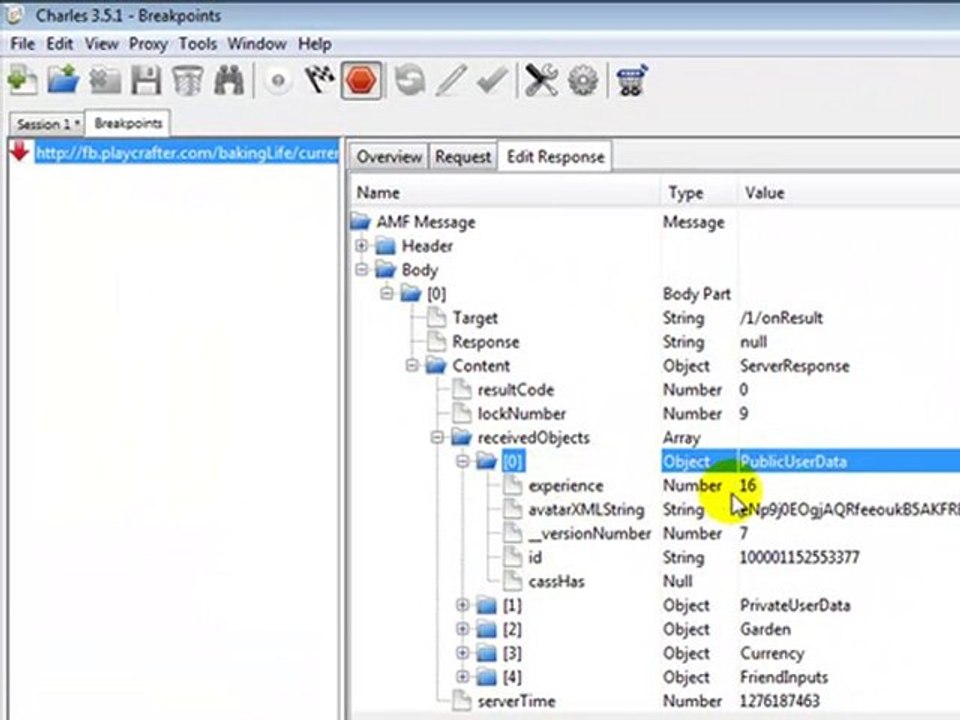Viewport: 960px width, 720px height.
Task: Expand the FriendInputs [4] node
Action: coord(463,677)
